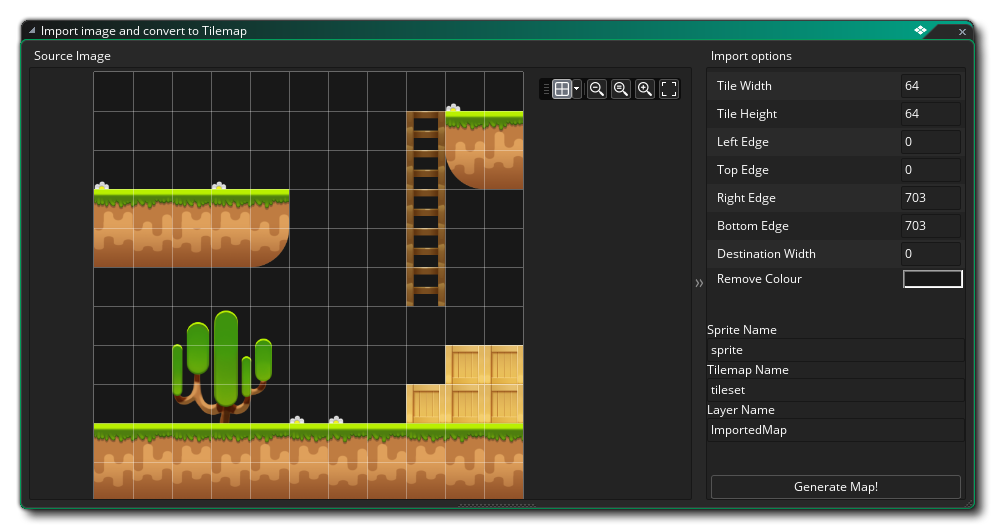Click the Tile Height value field

(930, 114)
